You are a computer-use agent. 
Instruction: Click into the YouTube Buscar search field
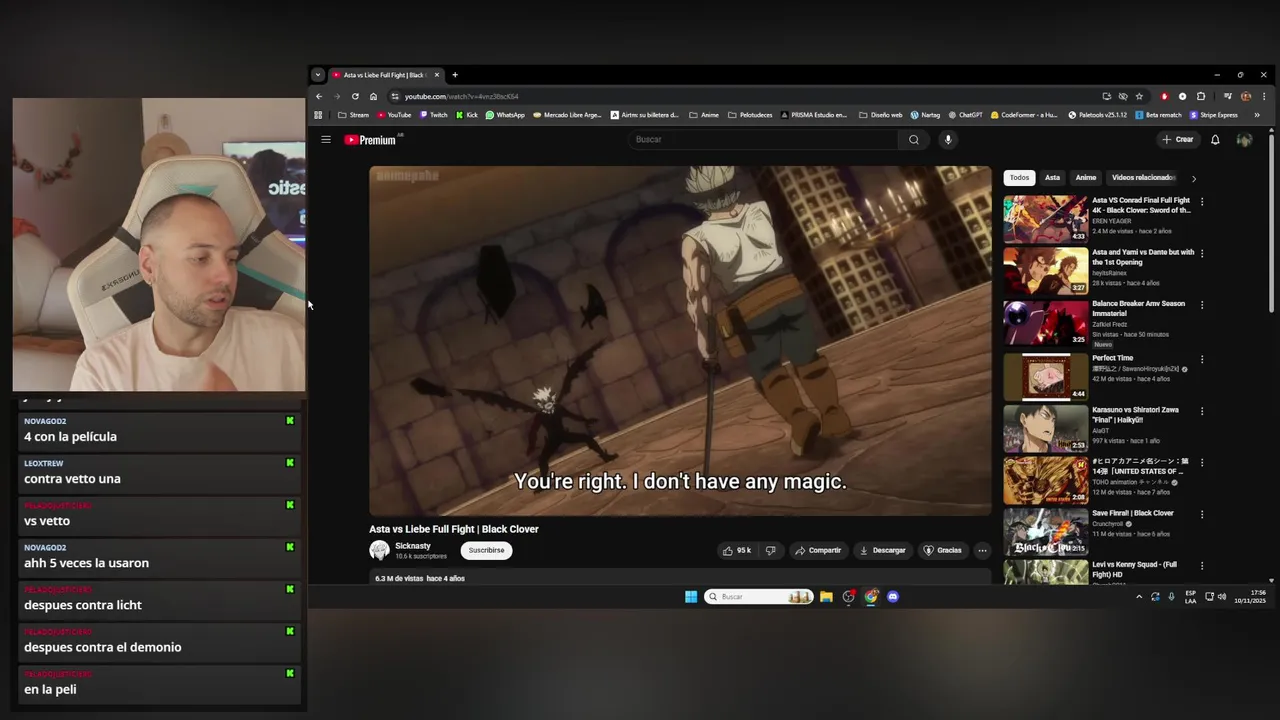pyautogui.click(x=764, y=140)
